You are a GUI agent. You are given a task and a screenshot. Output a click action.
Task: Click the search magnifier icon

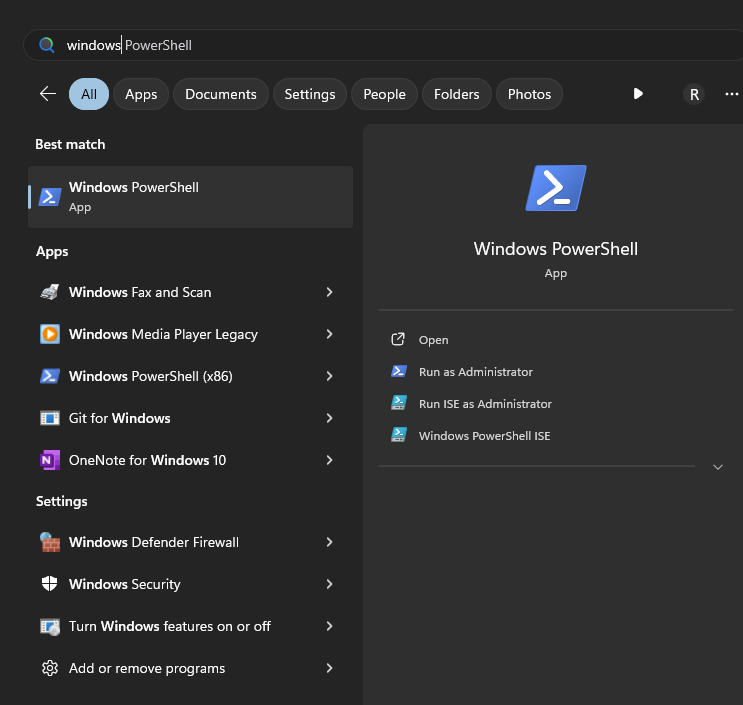pos(46,45)
